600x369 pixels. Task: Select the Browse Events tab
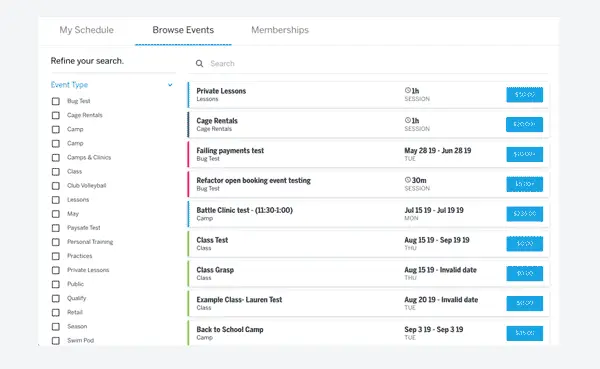point(183,30)
